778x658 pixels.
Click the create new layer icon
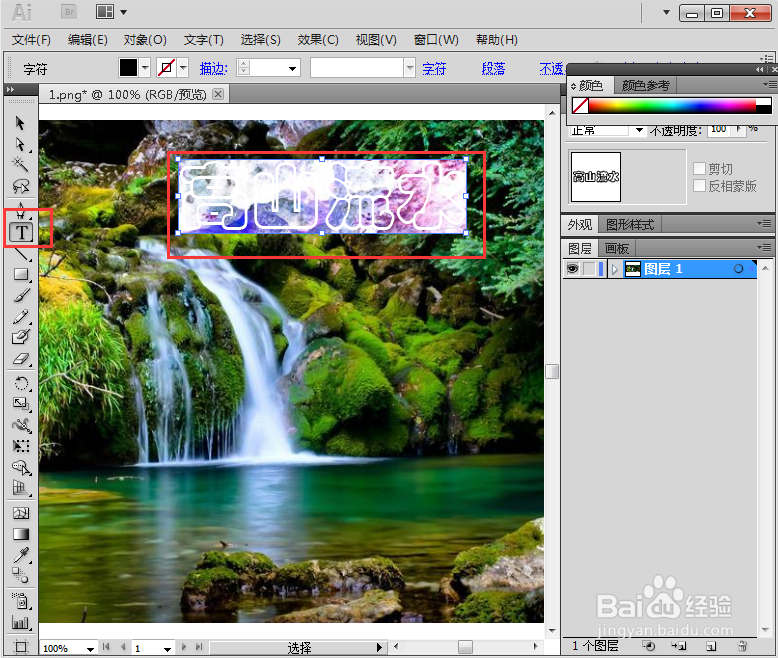coord(711,646)
